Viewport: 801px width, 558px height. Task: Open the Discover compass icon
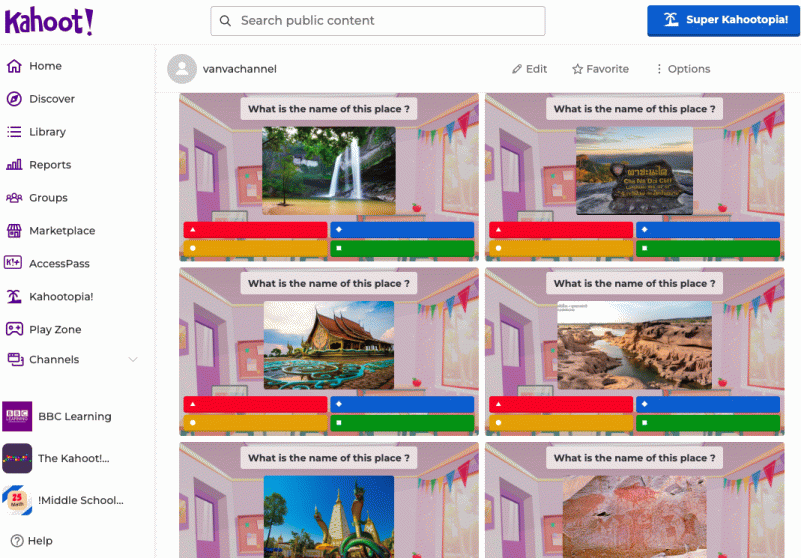[14, 99]
